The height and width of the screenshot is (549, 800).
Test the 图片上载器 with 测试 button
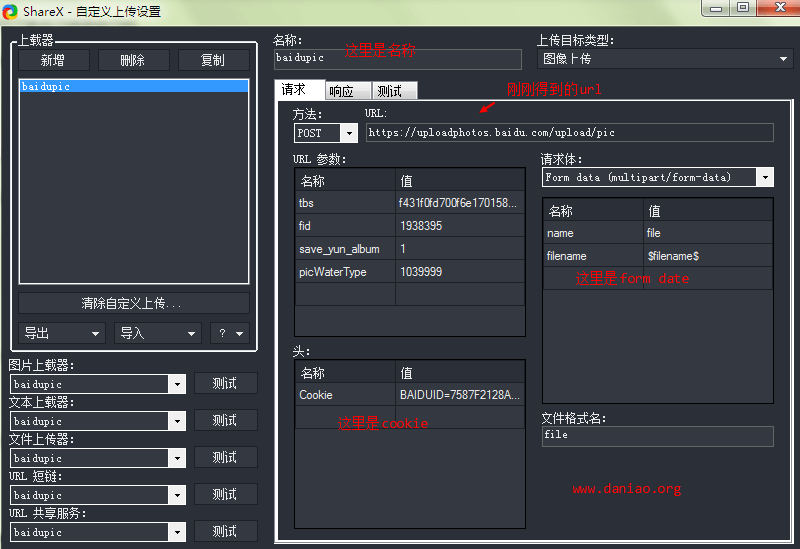tap(225, 383)
